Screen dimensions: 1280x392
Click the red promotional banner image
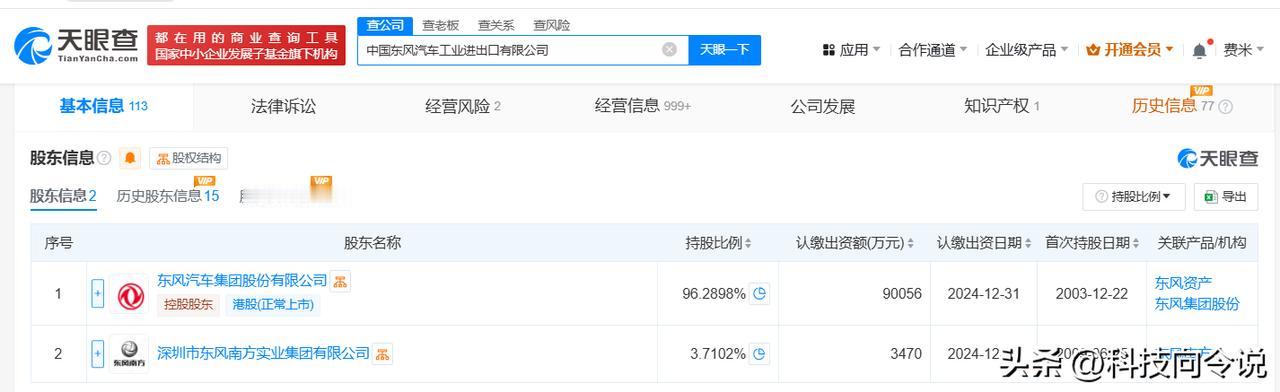(246, 45)
